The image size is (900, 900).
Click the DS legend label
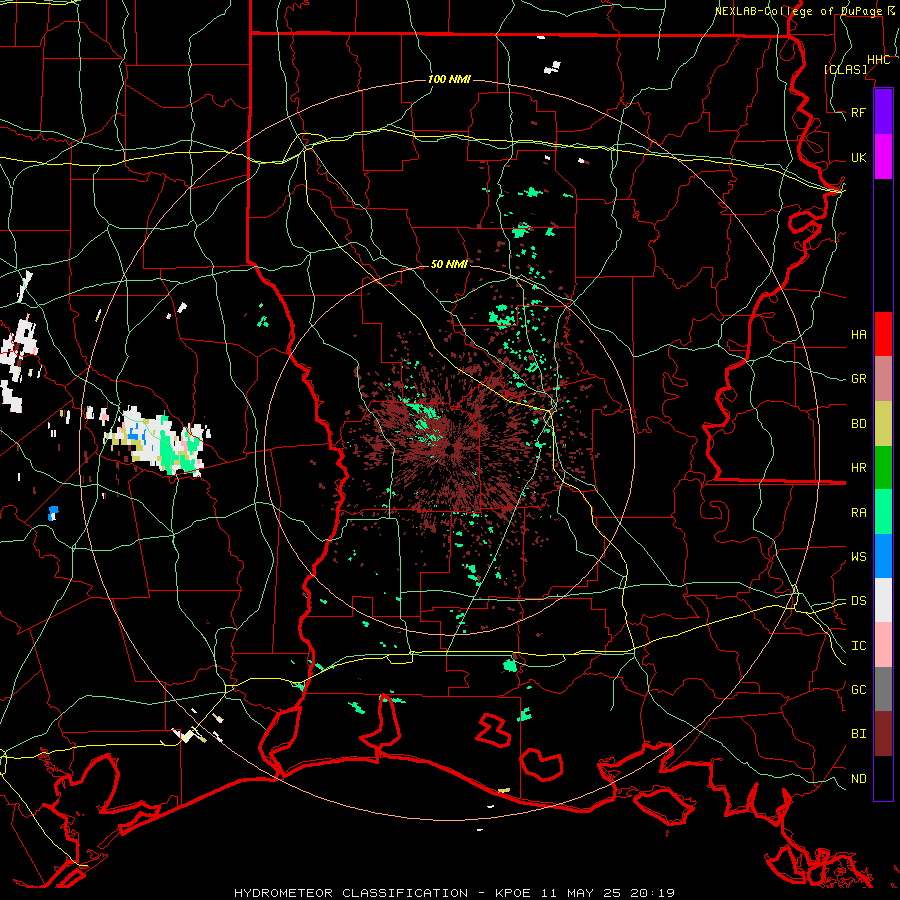[x=858, y=601]
